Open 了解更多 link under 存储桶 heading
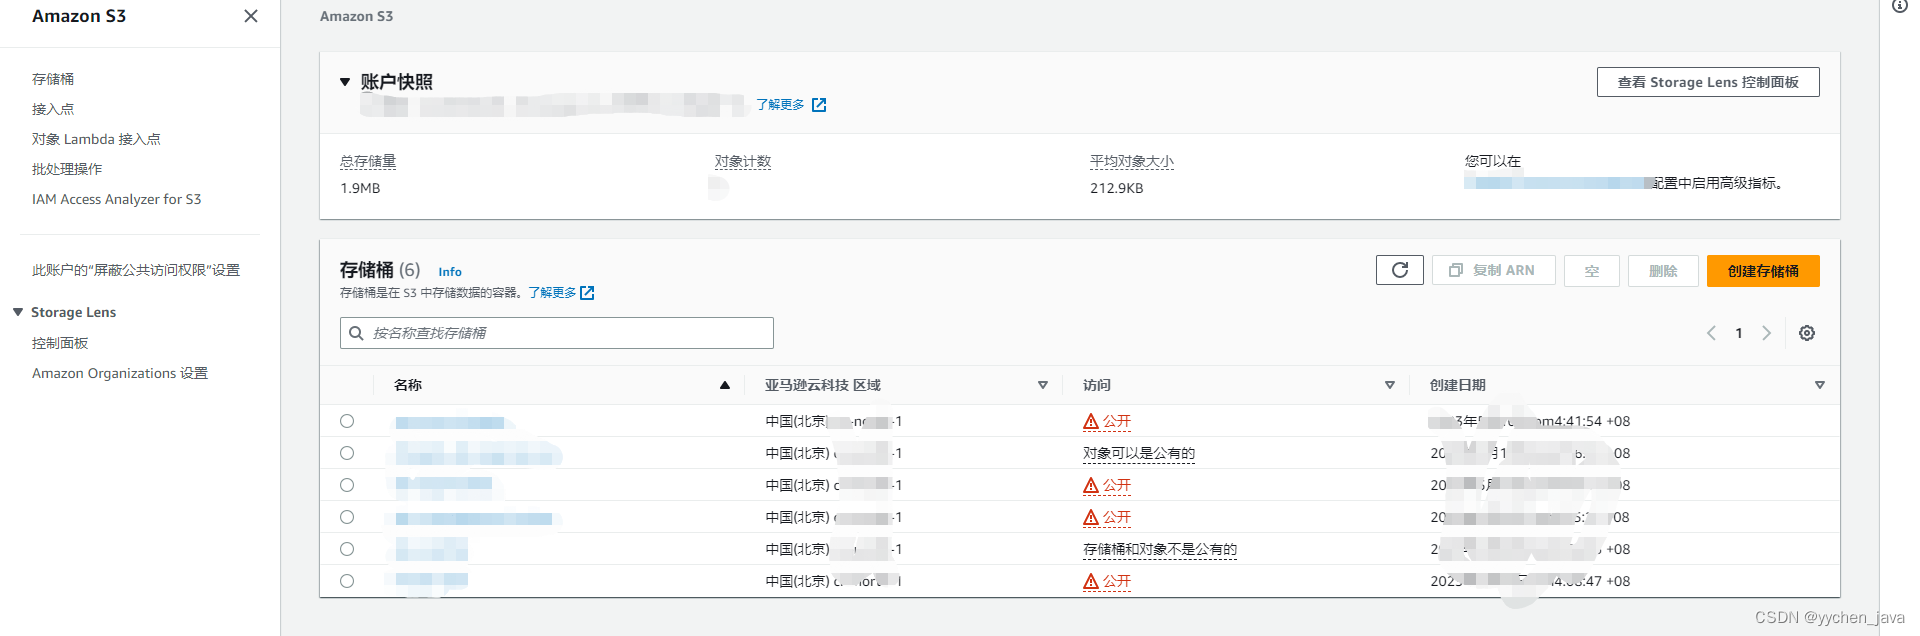 click(x=553, y=293)
